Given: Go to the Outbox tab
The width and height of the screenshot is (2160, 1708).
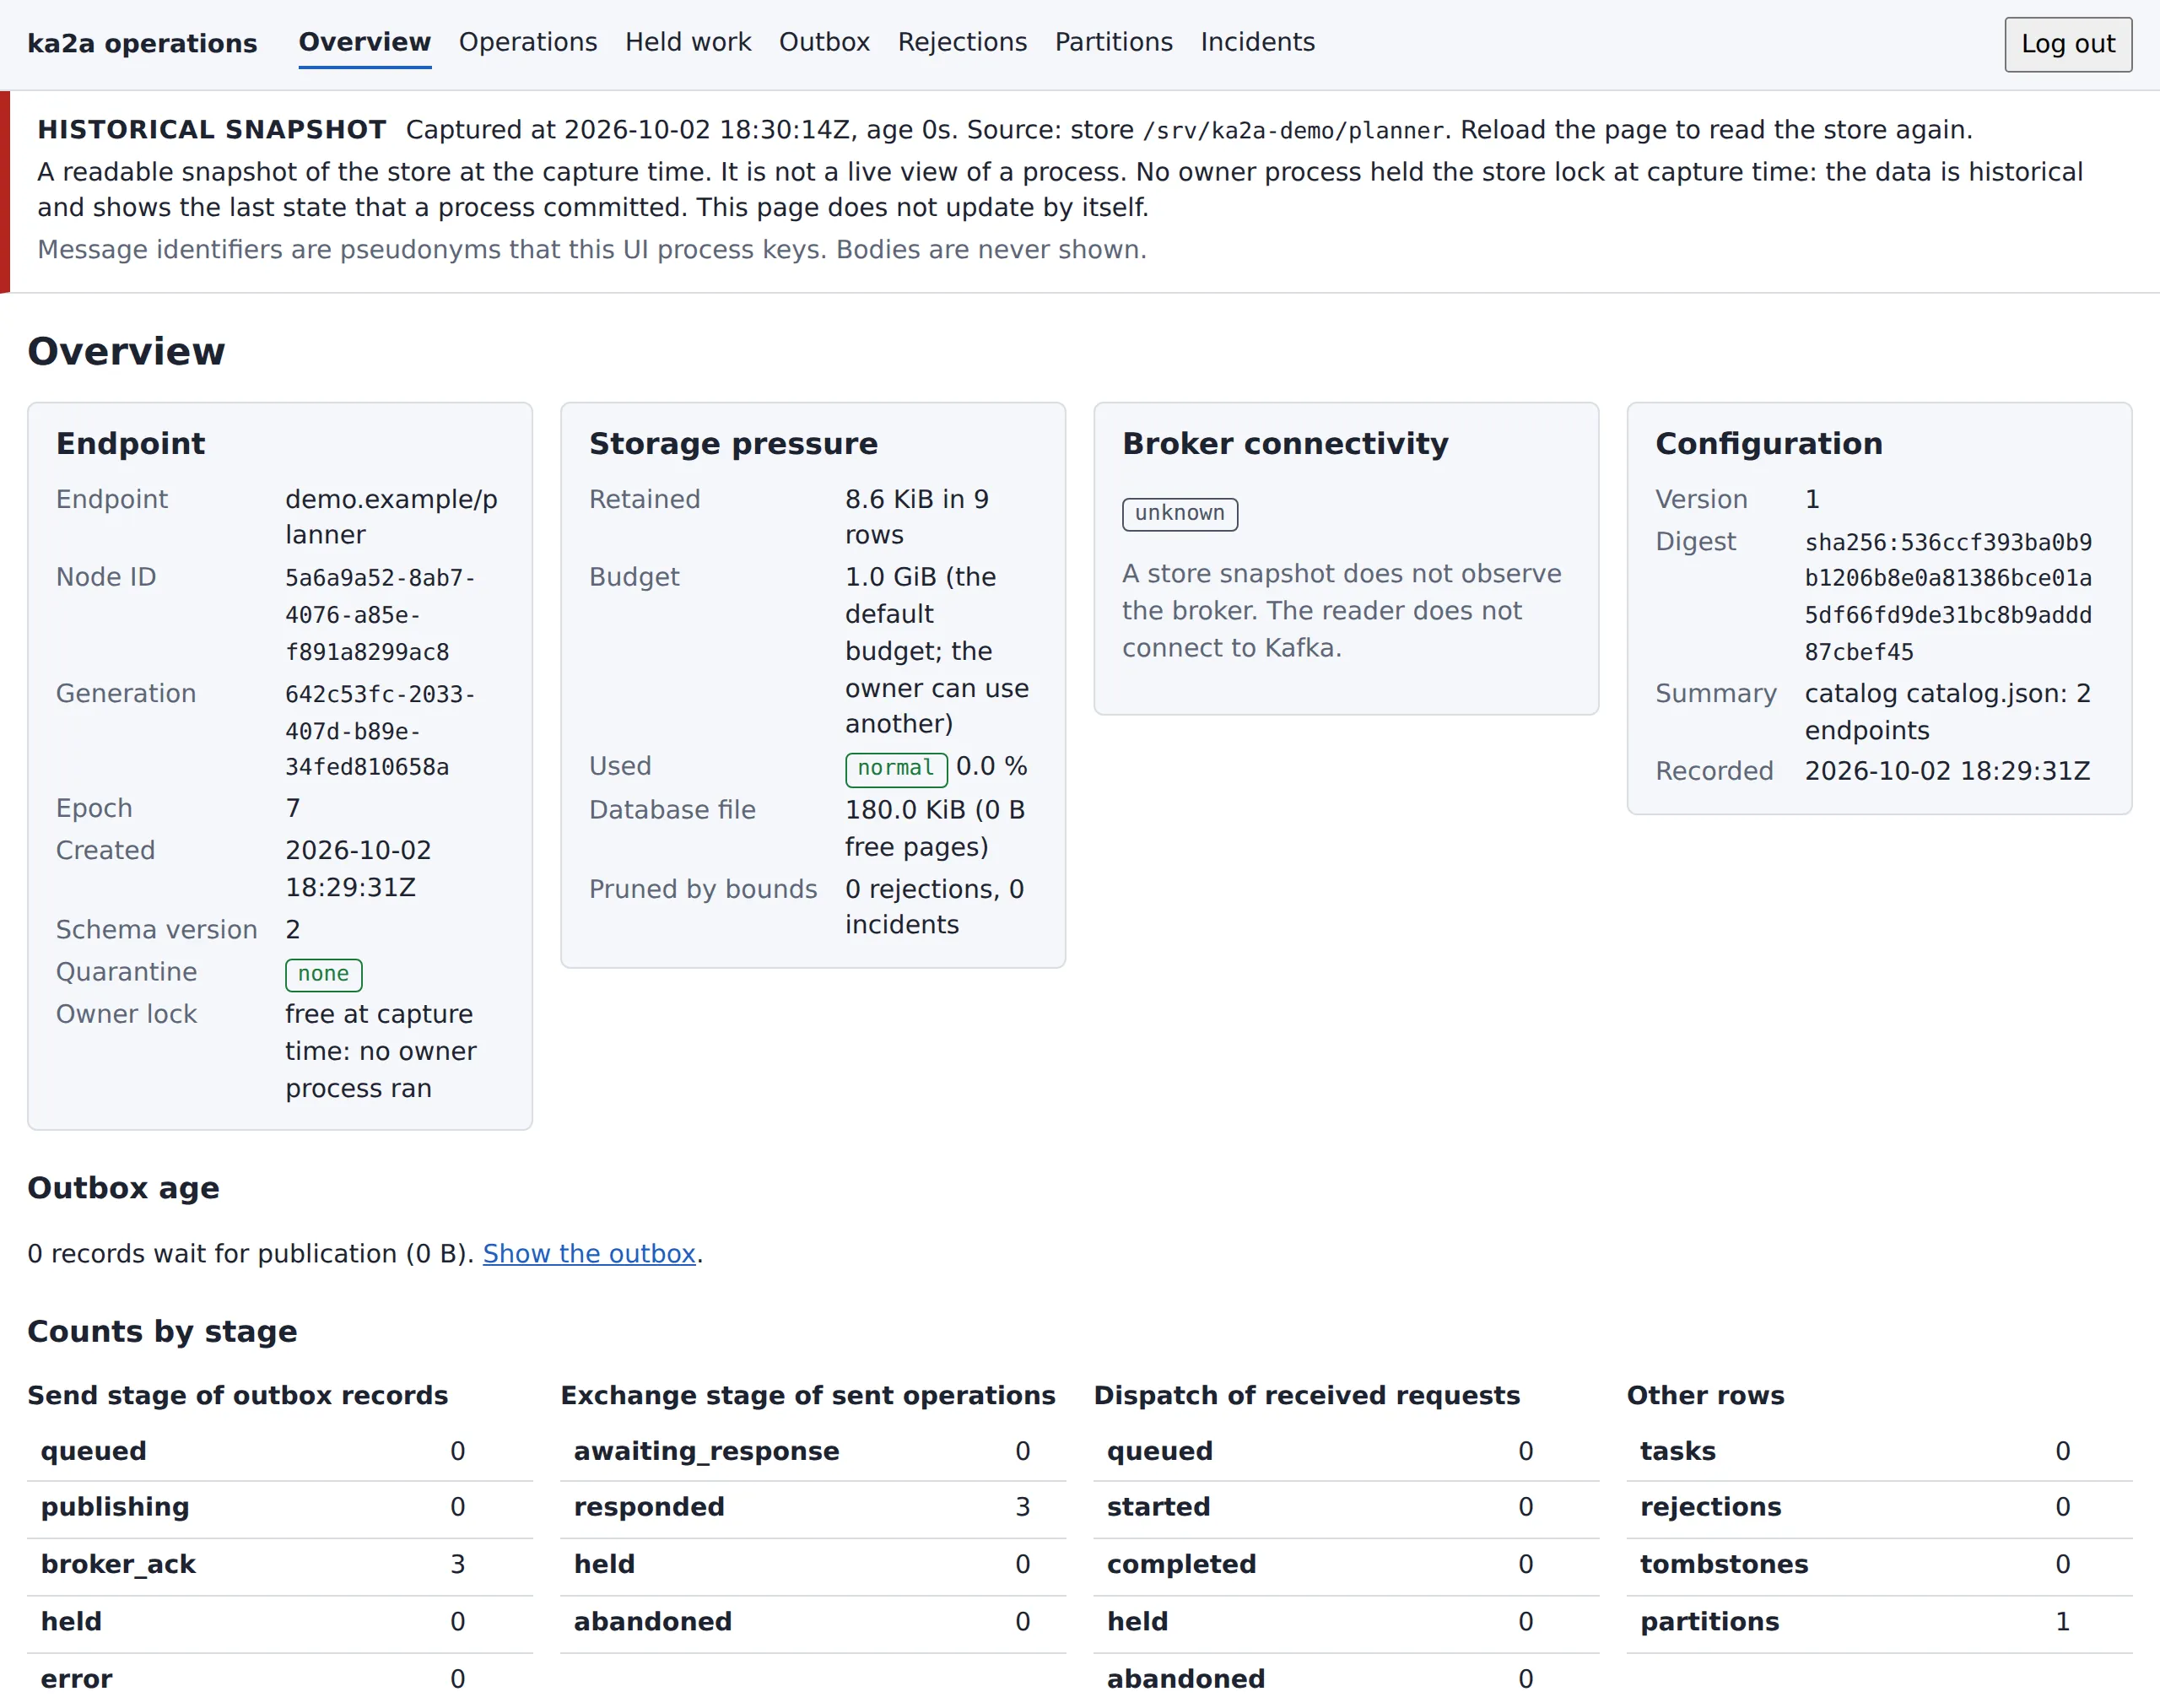Looking at the screenshot, I should pyautogui.click(x=824, y=42).
